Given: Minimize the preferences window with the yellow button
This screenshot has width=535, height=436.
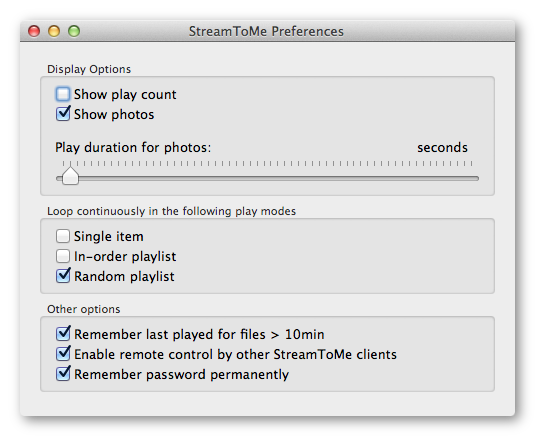Looking at the screenshot, I should tap(54, 31).
